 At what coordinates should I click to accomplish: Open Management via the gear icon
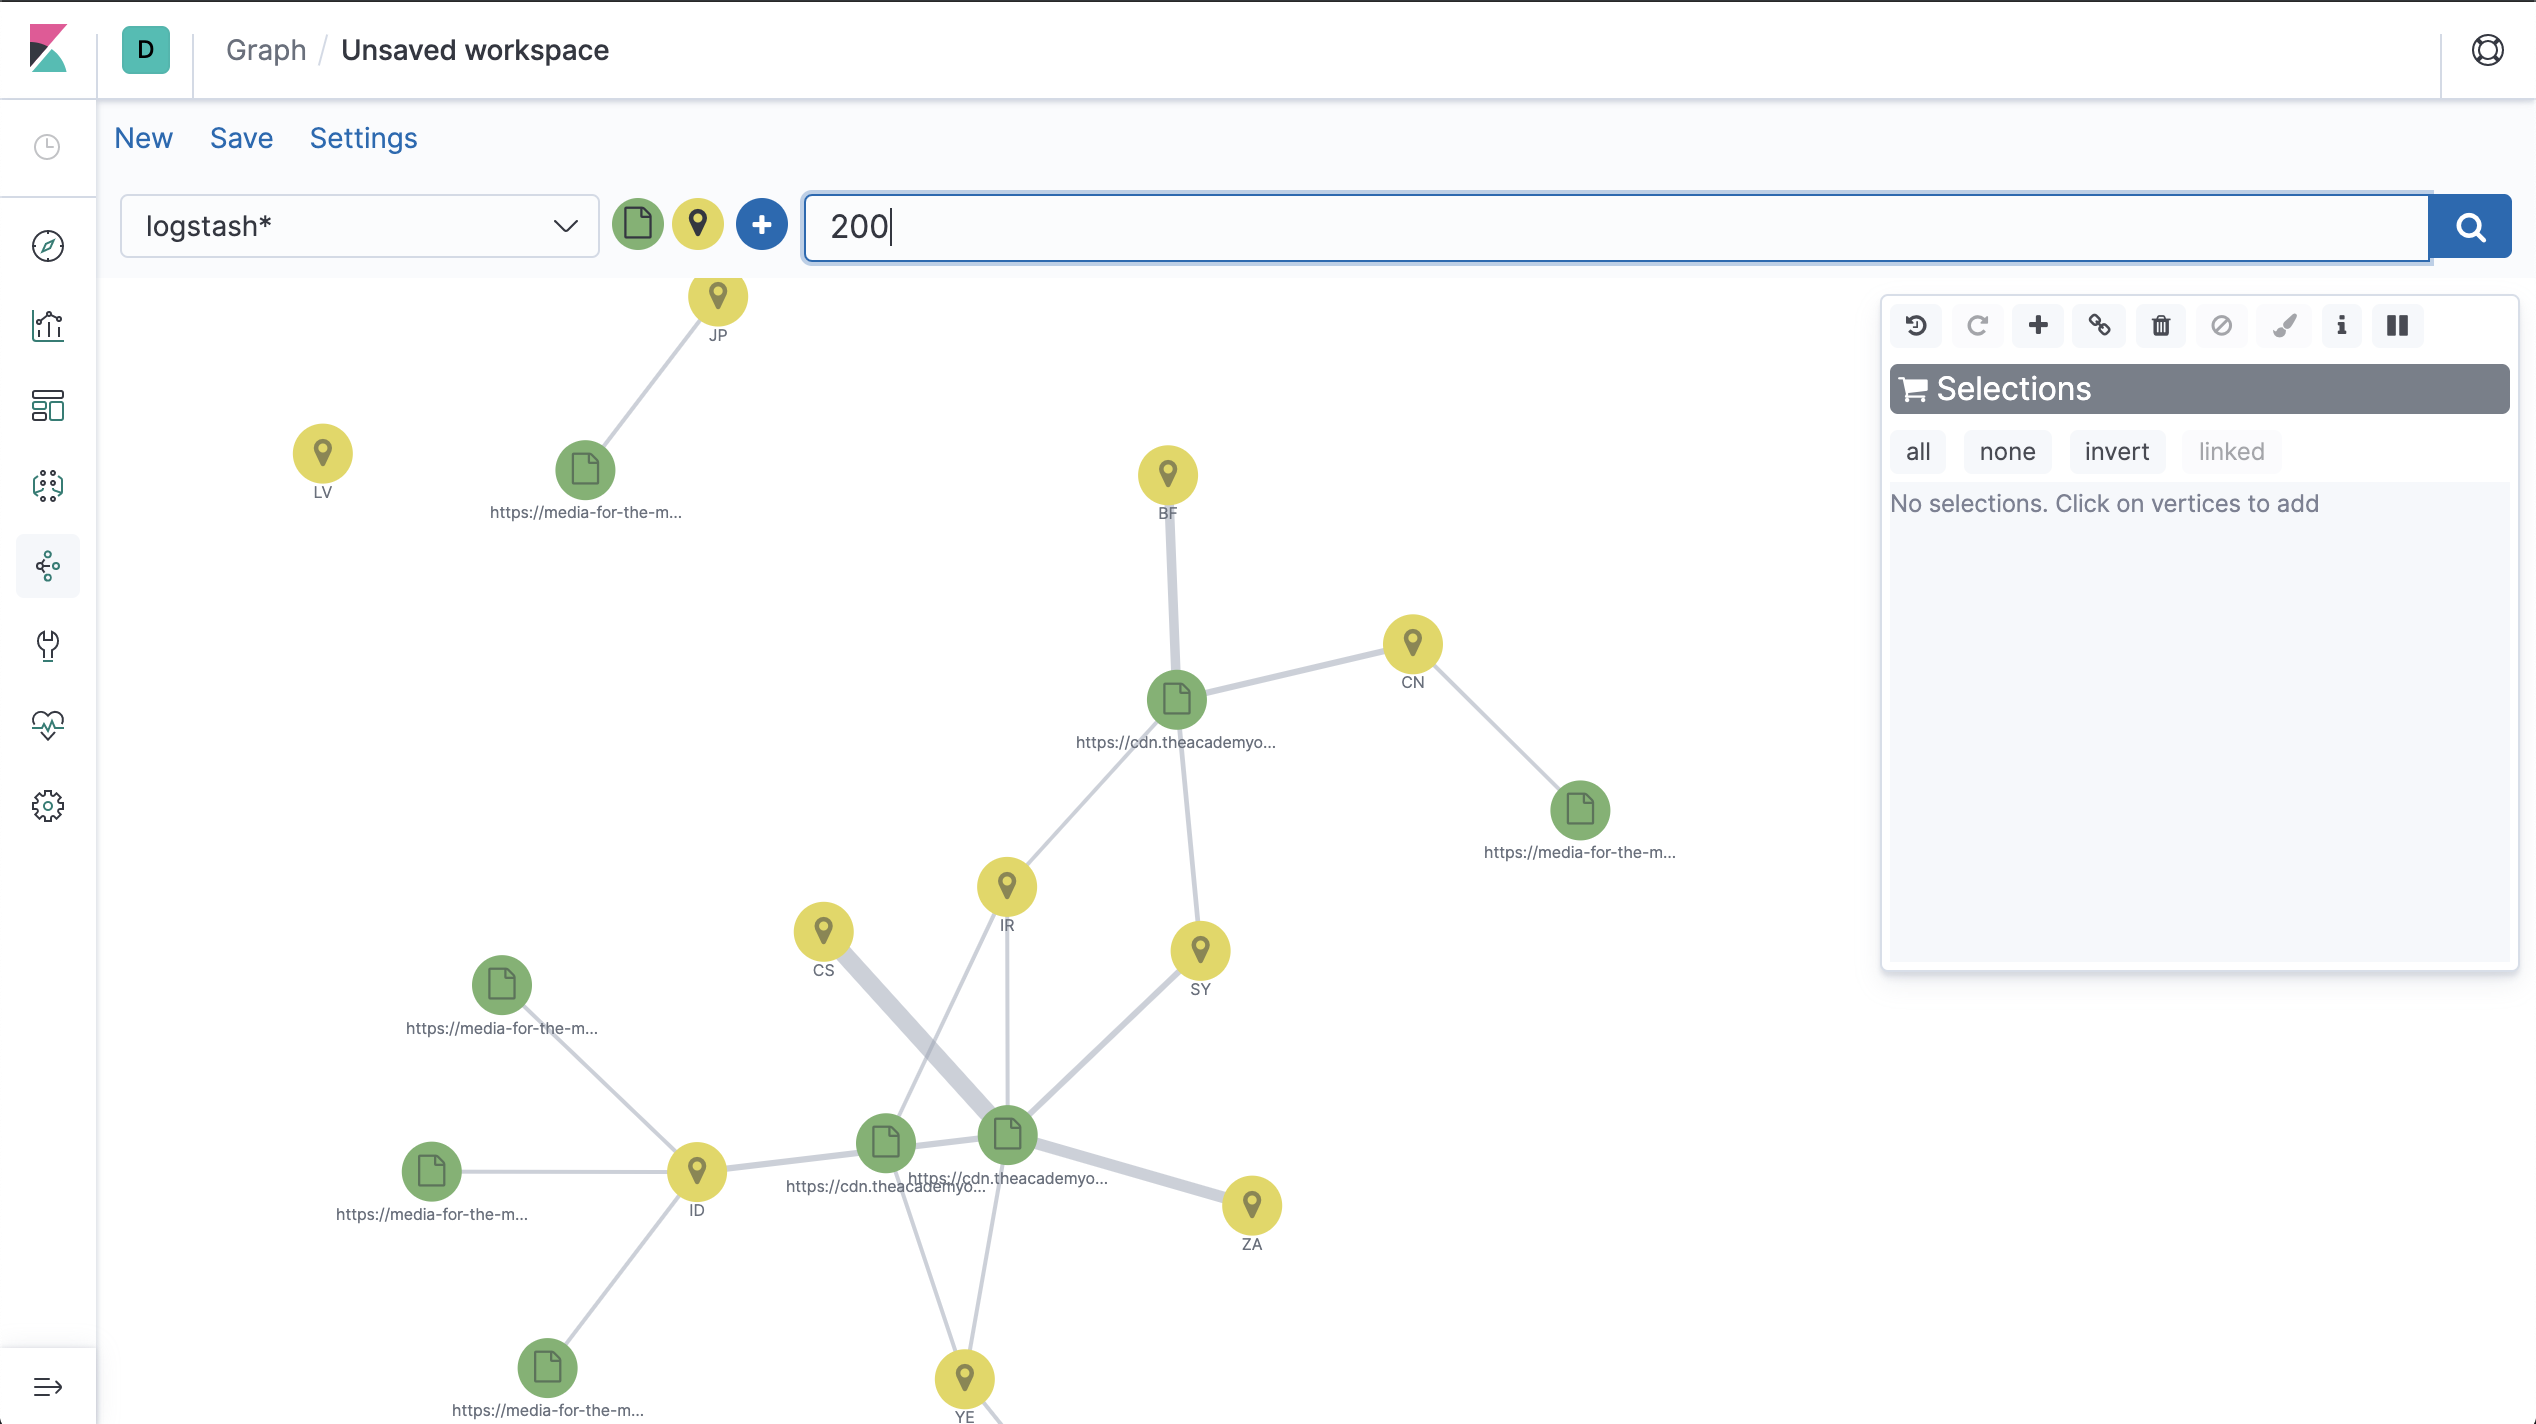click(x=47, y=806)
